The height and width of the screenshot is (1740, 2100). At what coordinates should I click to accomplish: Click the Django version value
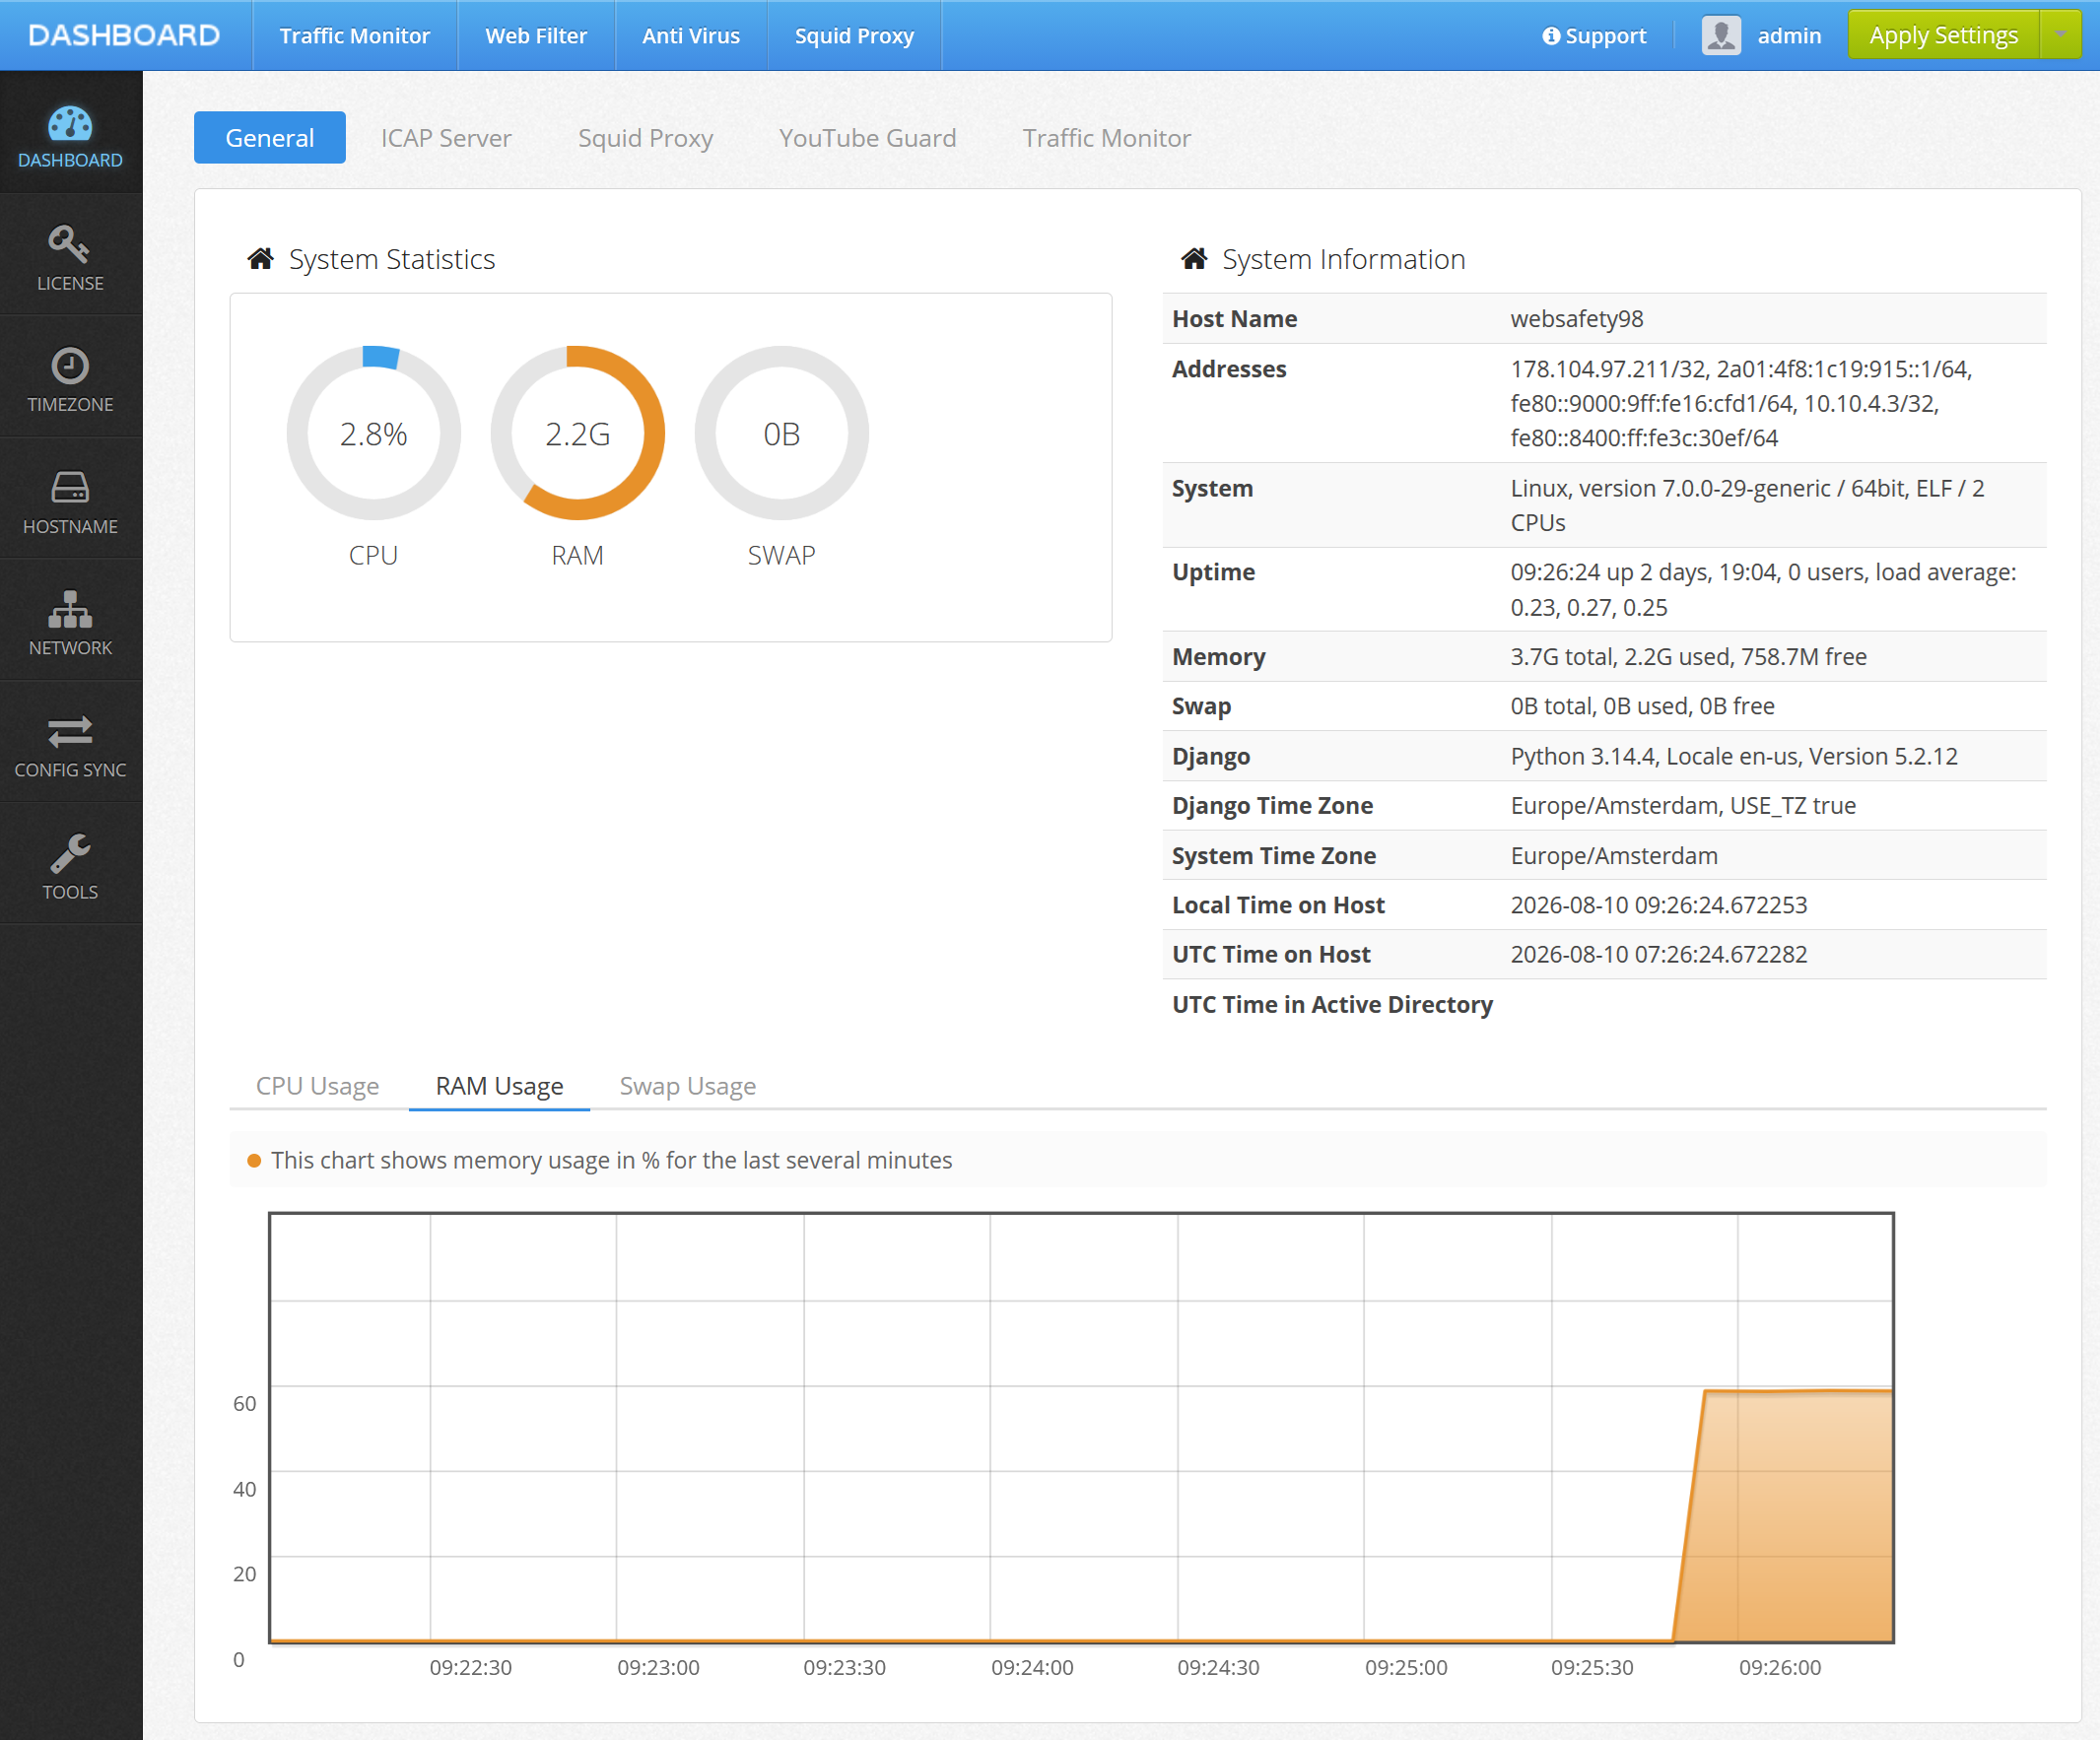1733,756
